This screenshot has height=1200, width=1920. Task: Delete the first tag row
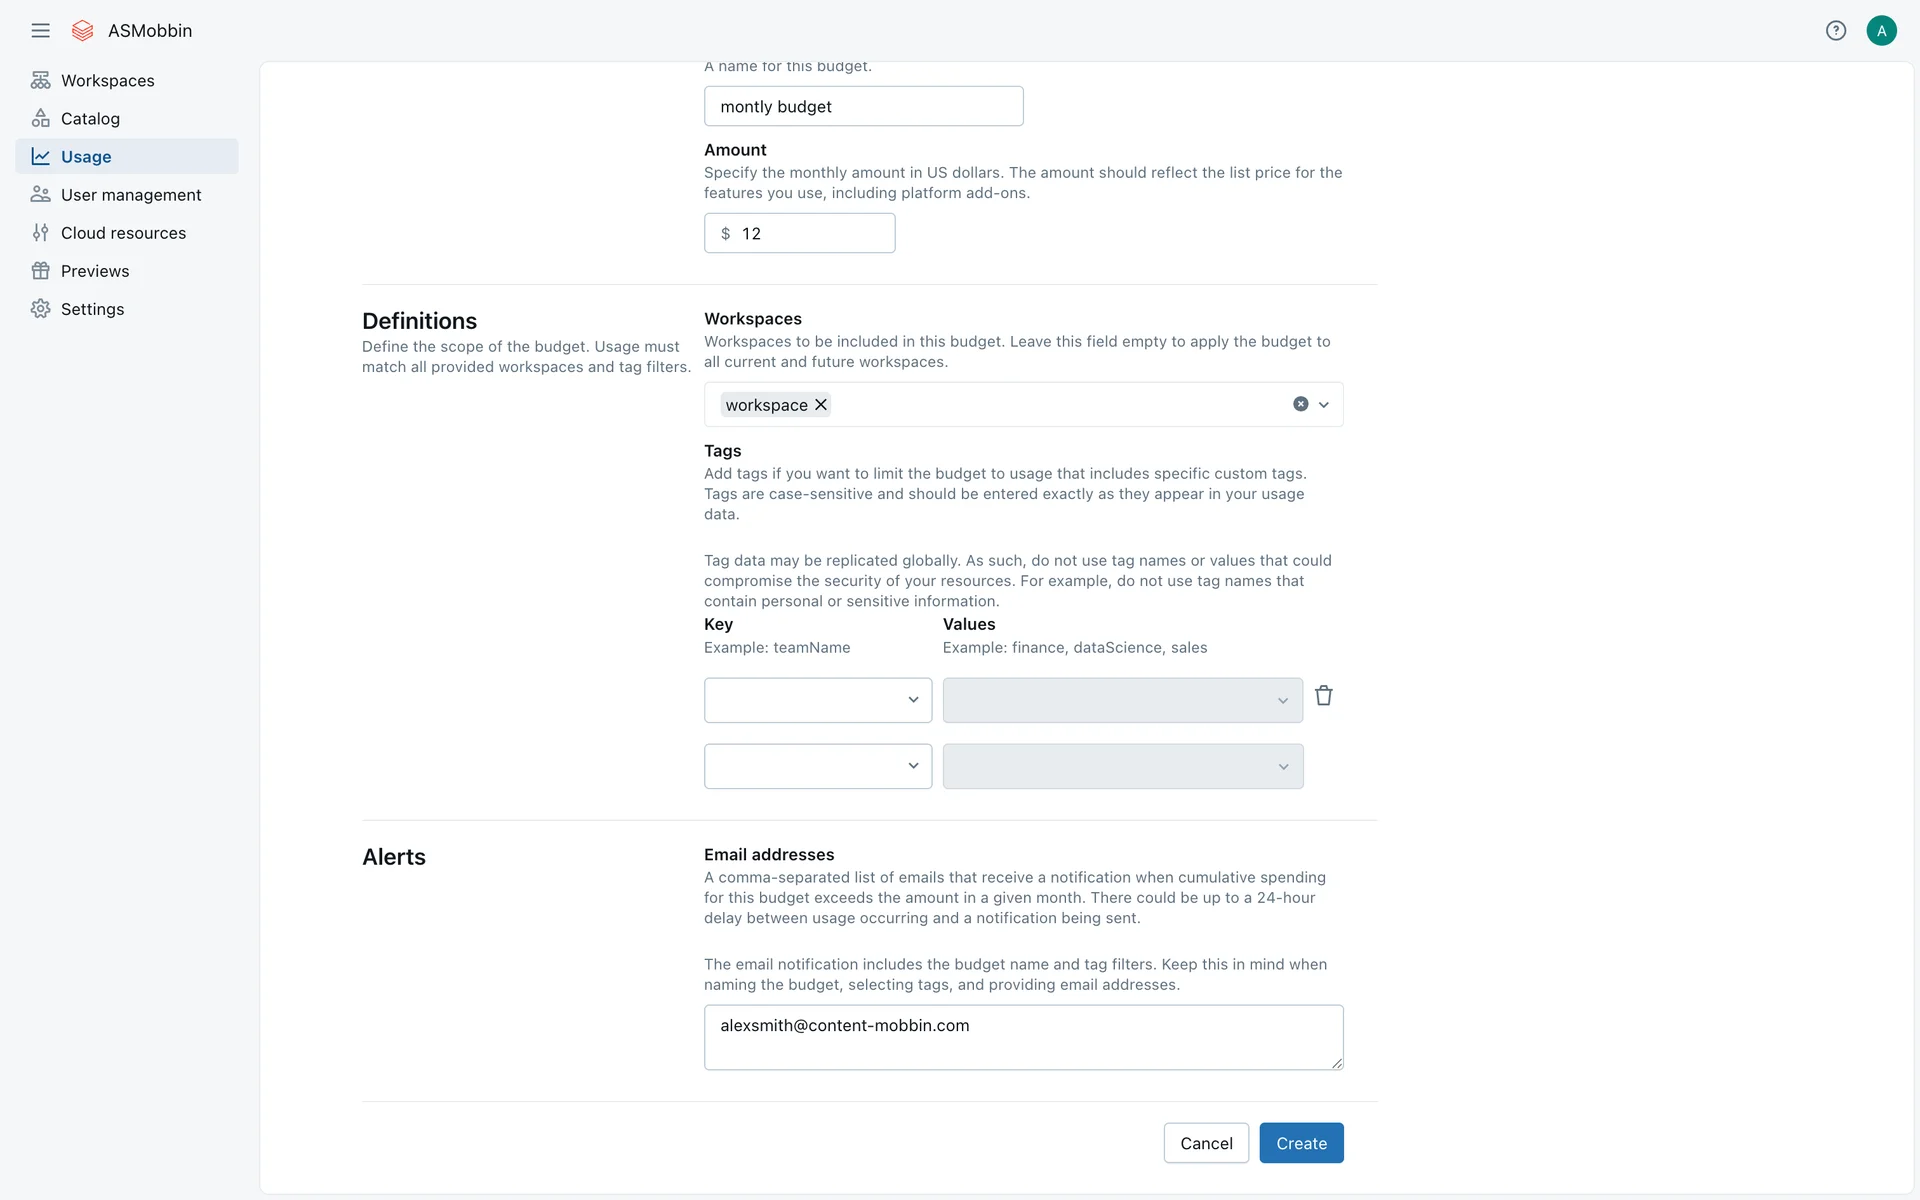click(1323, 696)
